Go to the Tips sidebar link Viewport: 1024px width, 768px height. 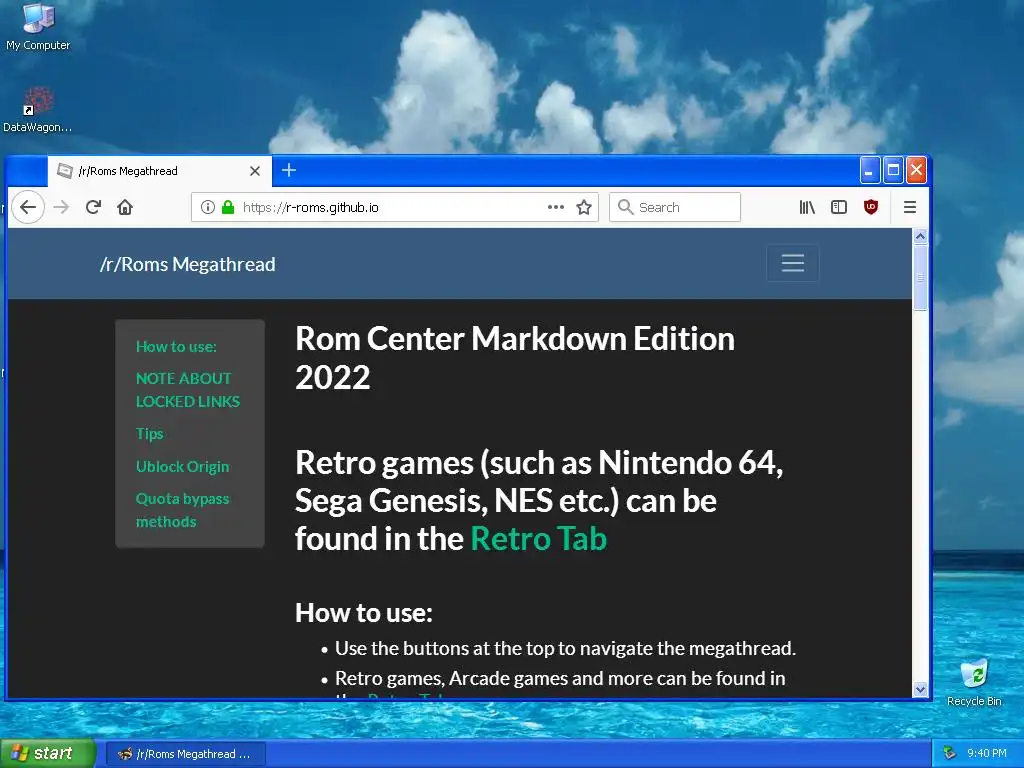[x=150, y=434]
